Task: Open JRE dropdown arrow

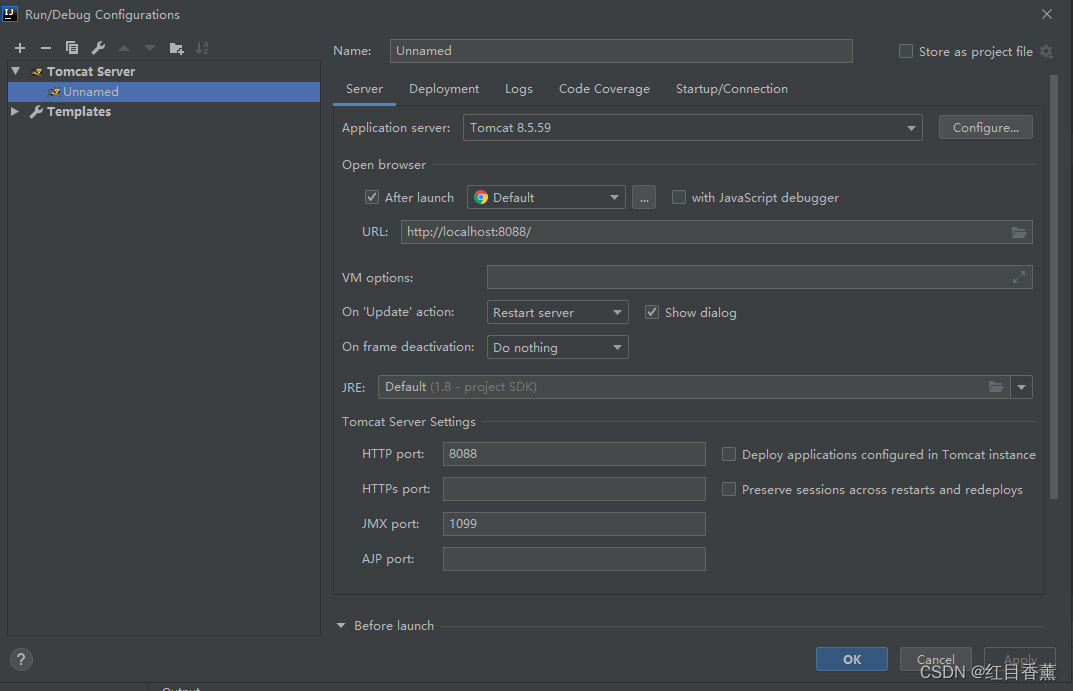Action: tap(1021, 387)
